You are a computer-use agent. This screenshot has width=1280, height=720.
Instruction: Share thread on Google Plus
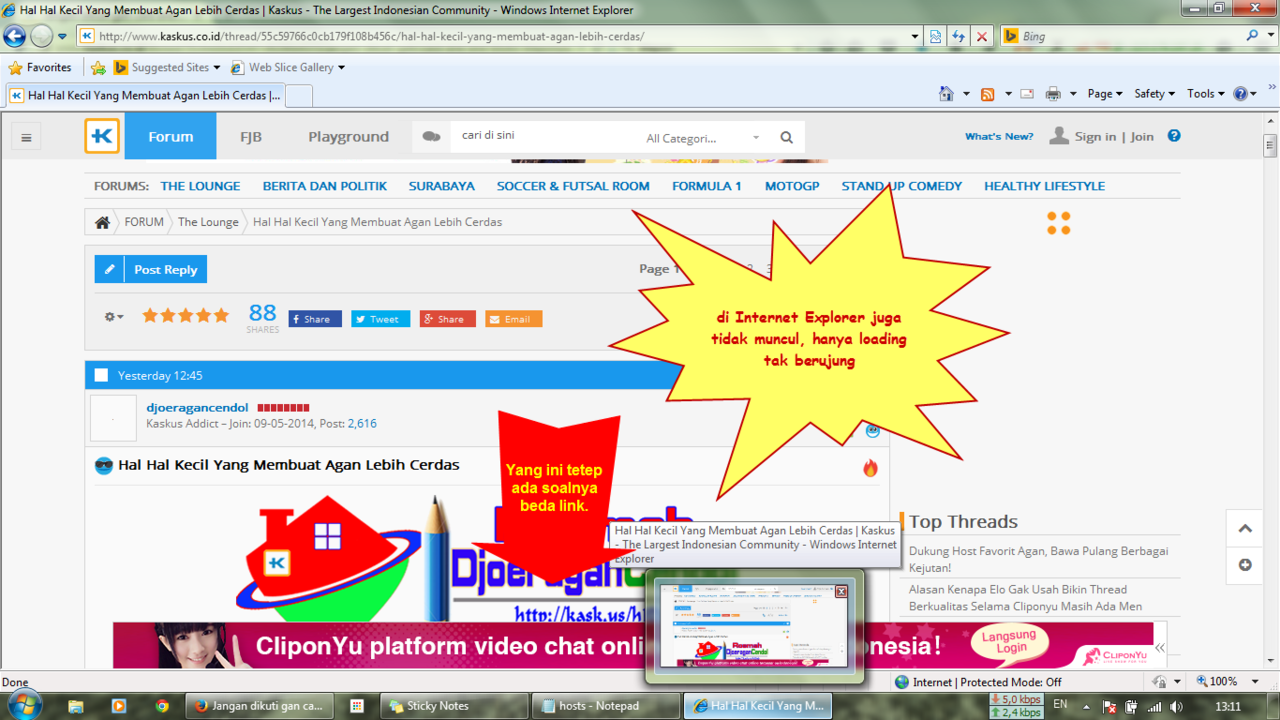point(447,319)
